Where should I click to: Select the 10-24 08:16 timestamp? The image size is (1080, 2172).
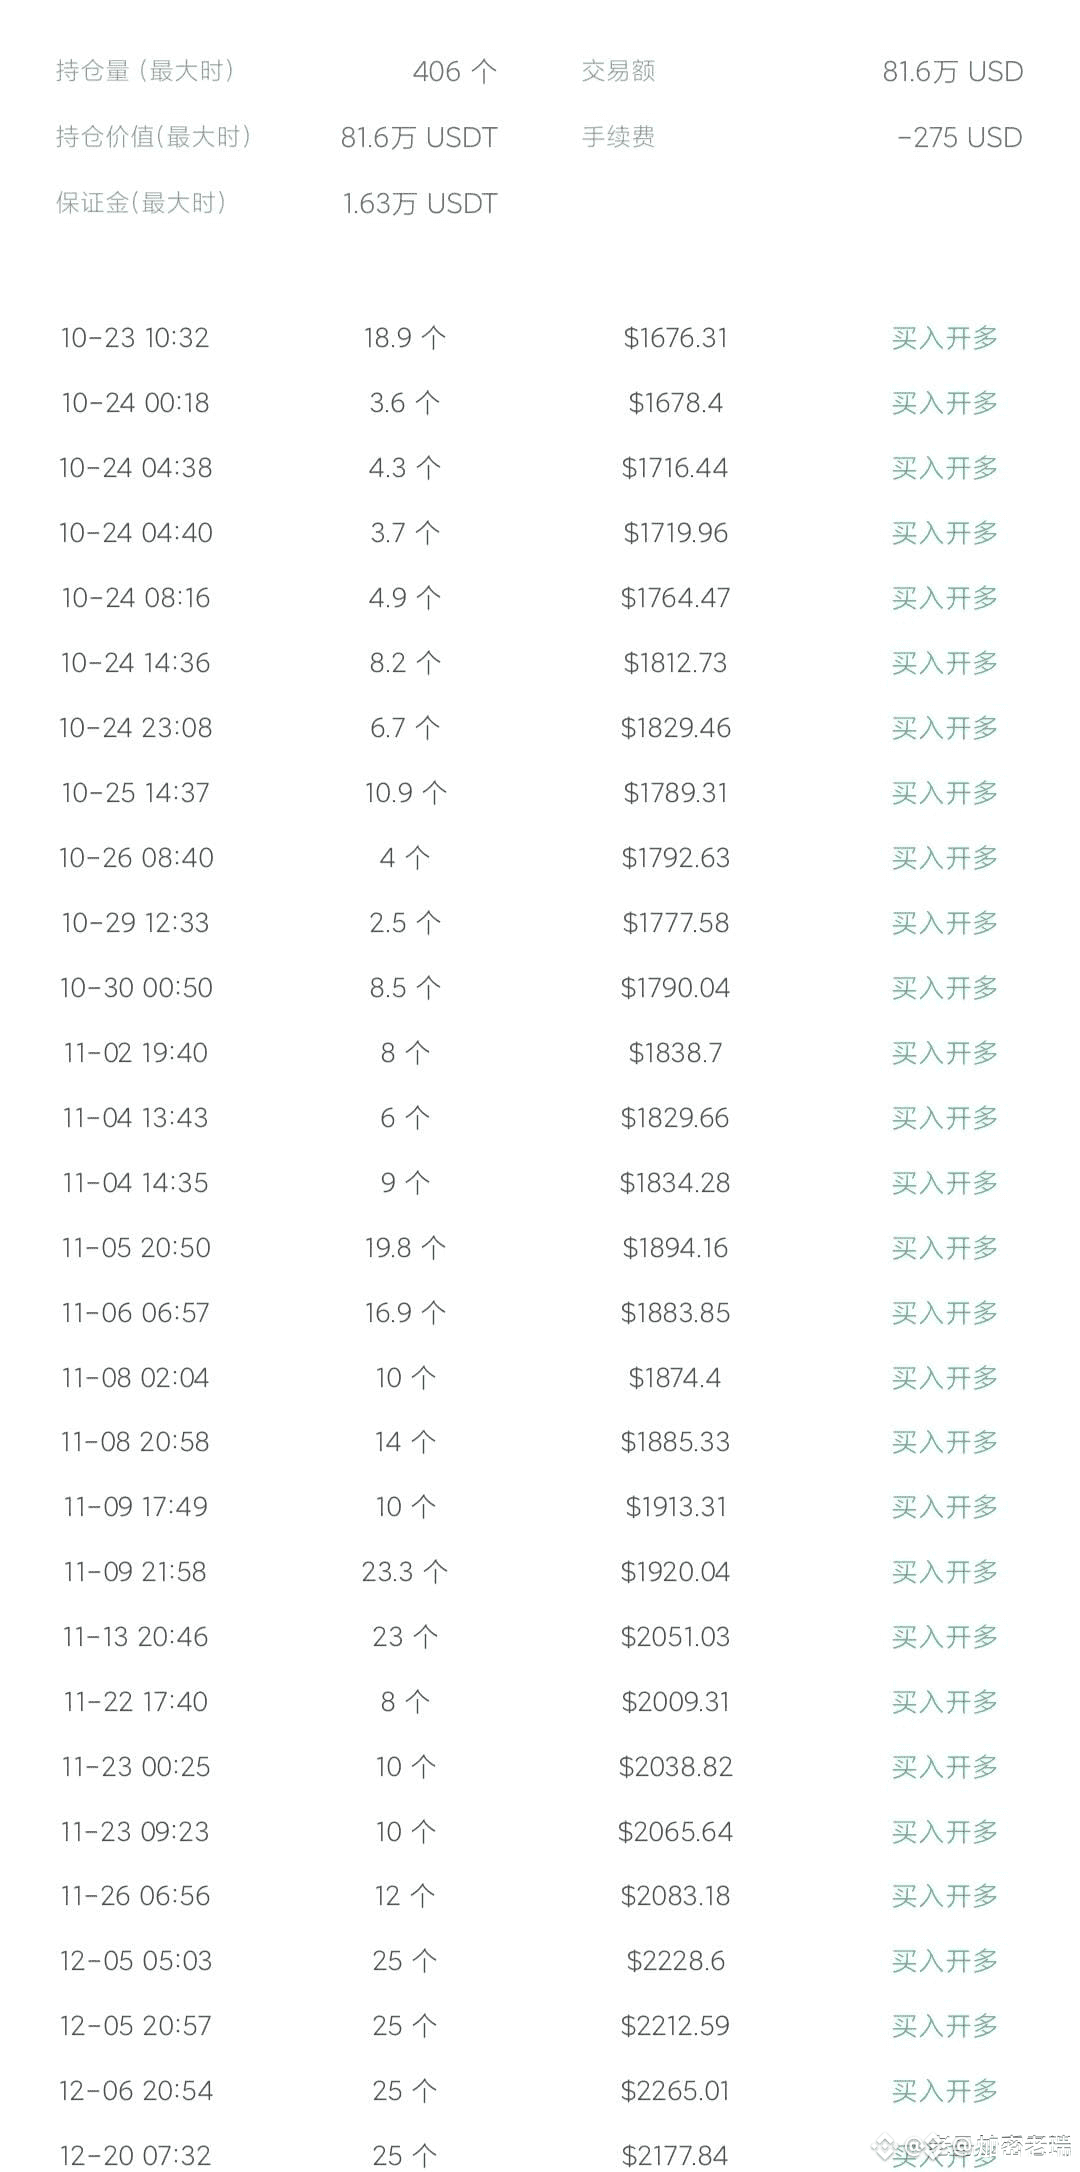pyautogui.click(x=136, y=598)
